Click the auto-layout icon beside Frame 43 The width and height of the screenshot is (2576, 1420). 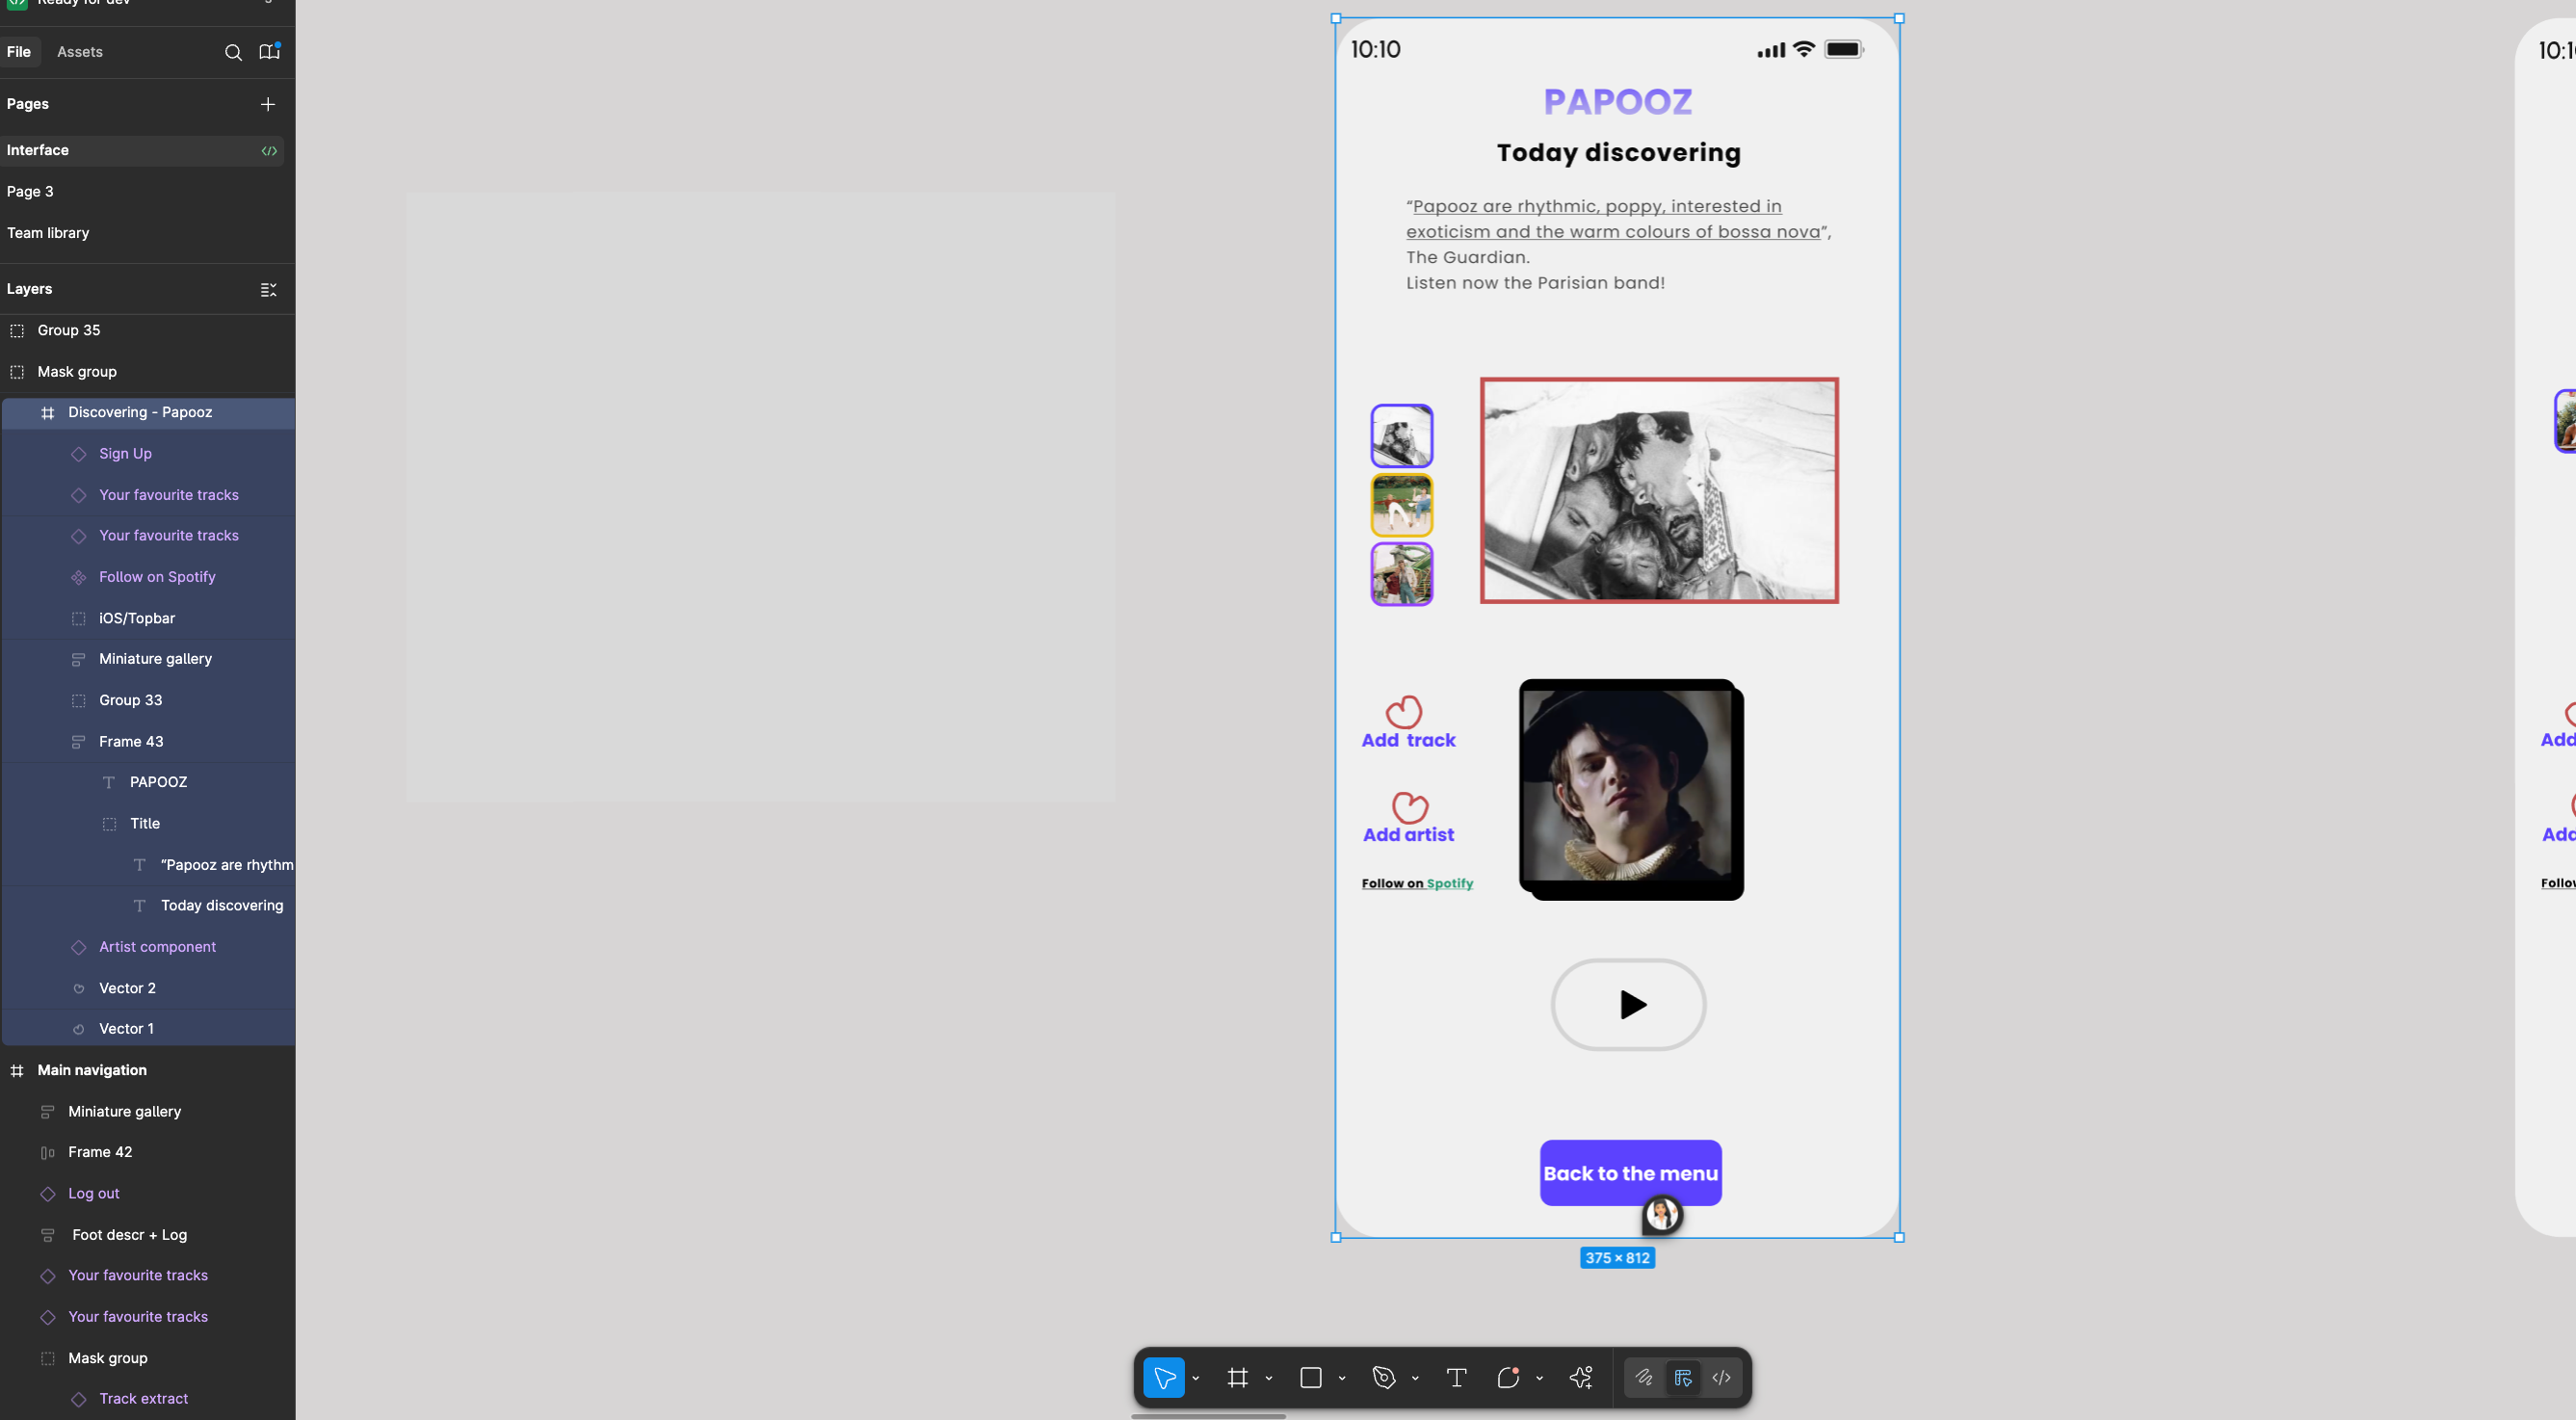pyautogui.click(x=78, y=742)
